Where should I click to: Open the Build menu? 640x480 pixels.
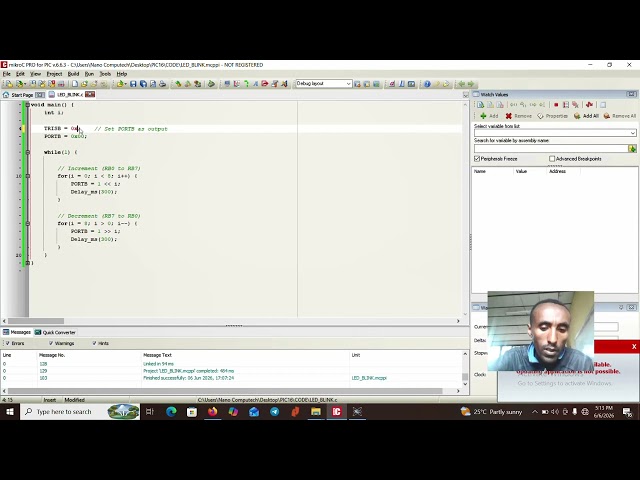[x=73, y=74]
